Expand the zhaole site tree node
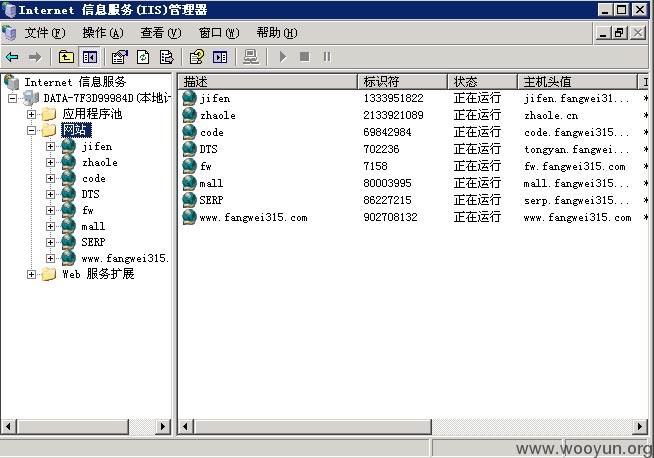 pyautogui.click(x=50, y=162)
